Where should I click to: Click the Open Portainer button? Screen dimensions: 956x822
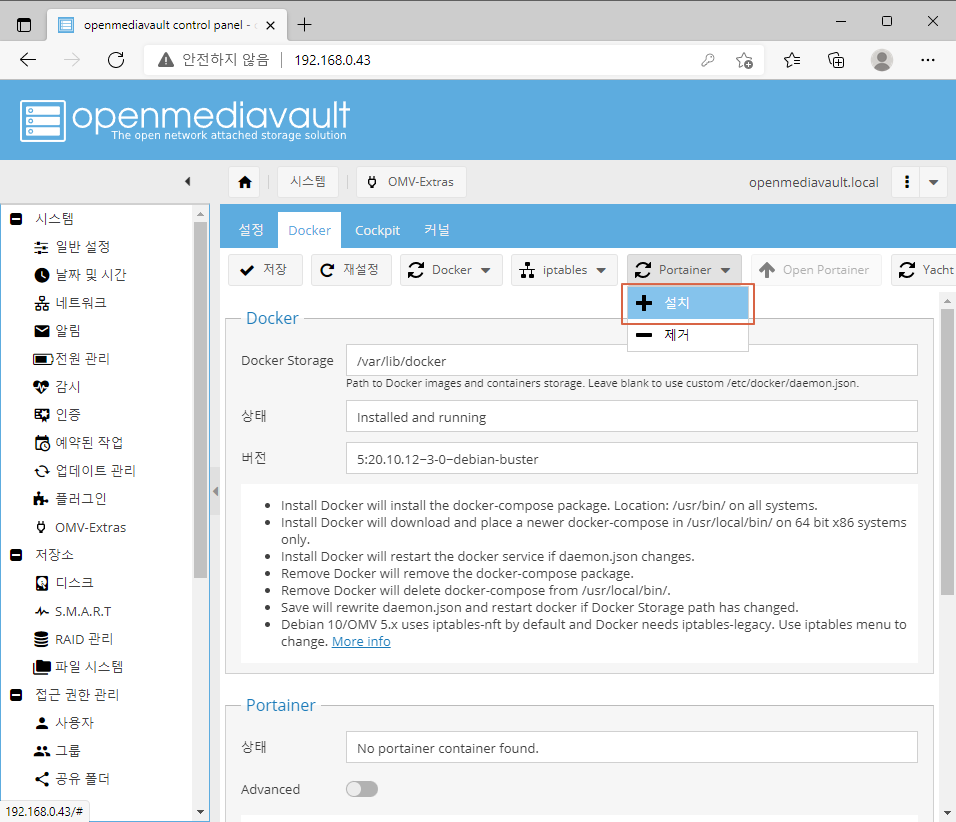click(x=816, y=270)
